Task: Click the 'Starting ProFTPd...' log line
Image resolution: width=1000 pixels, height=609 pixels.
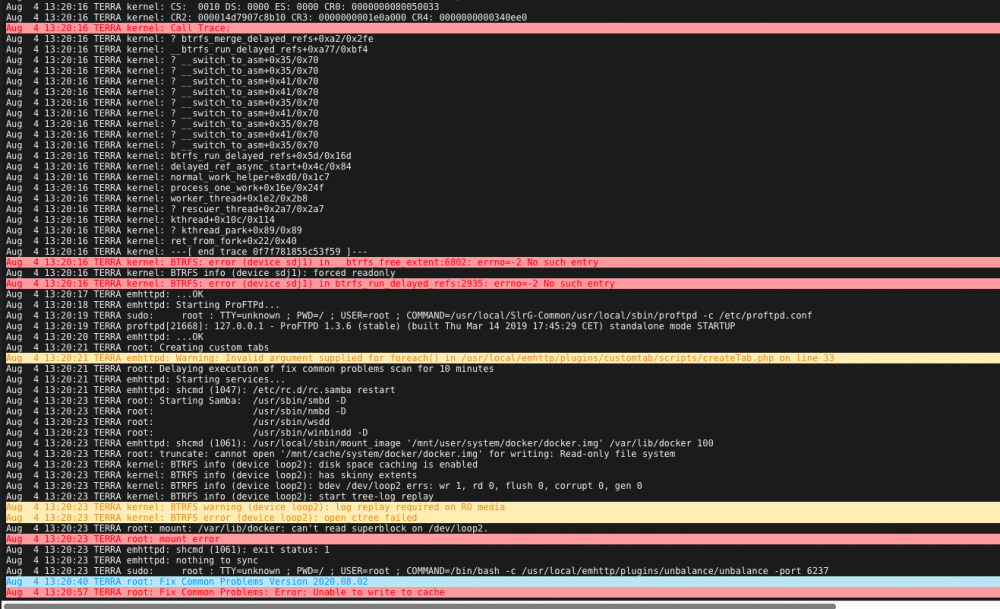Action: click(x=143, y=305)
